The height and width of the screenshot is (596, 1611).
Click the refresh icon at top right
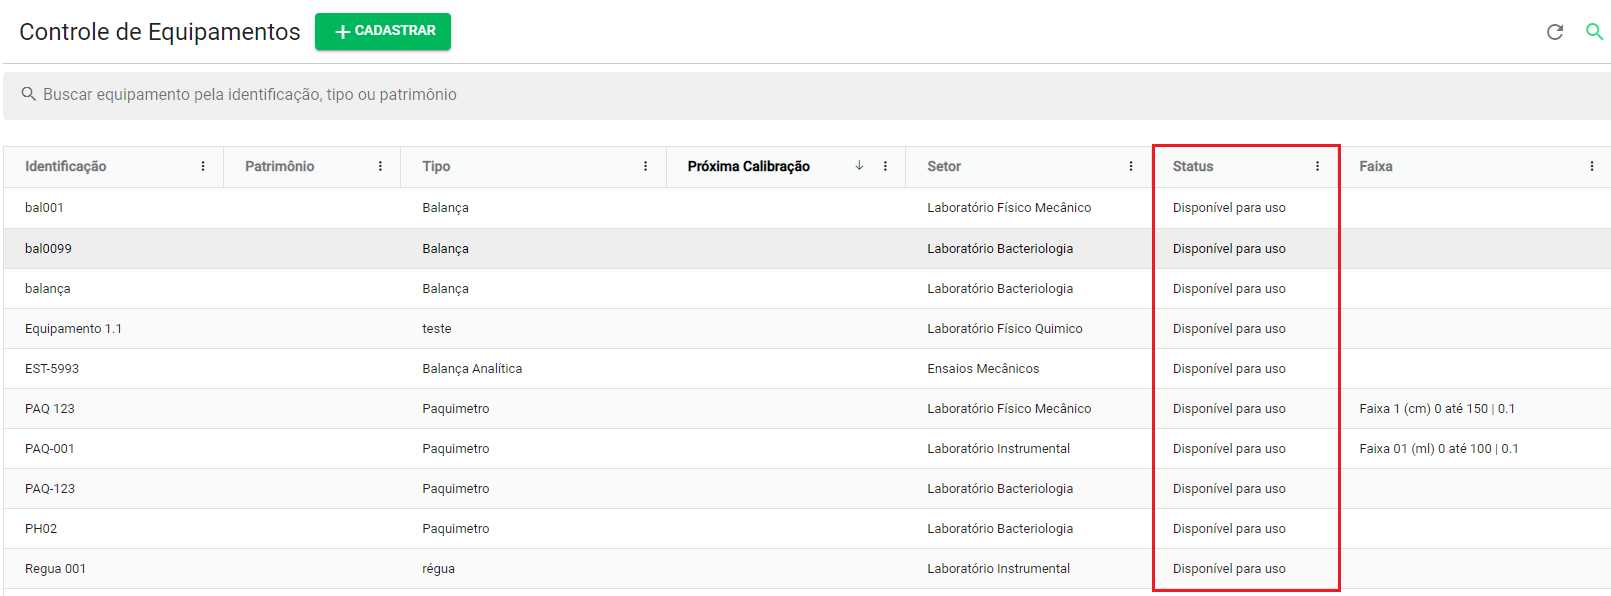coord(1554,32)
